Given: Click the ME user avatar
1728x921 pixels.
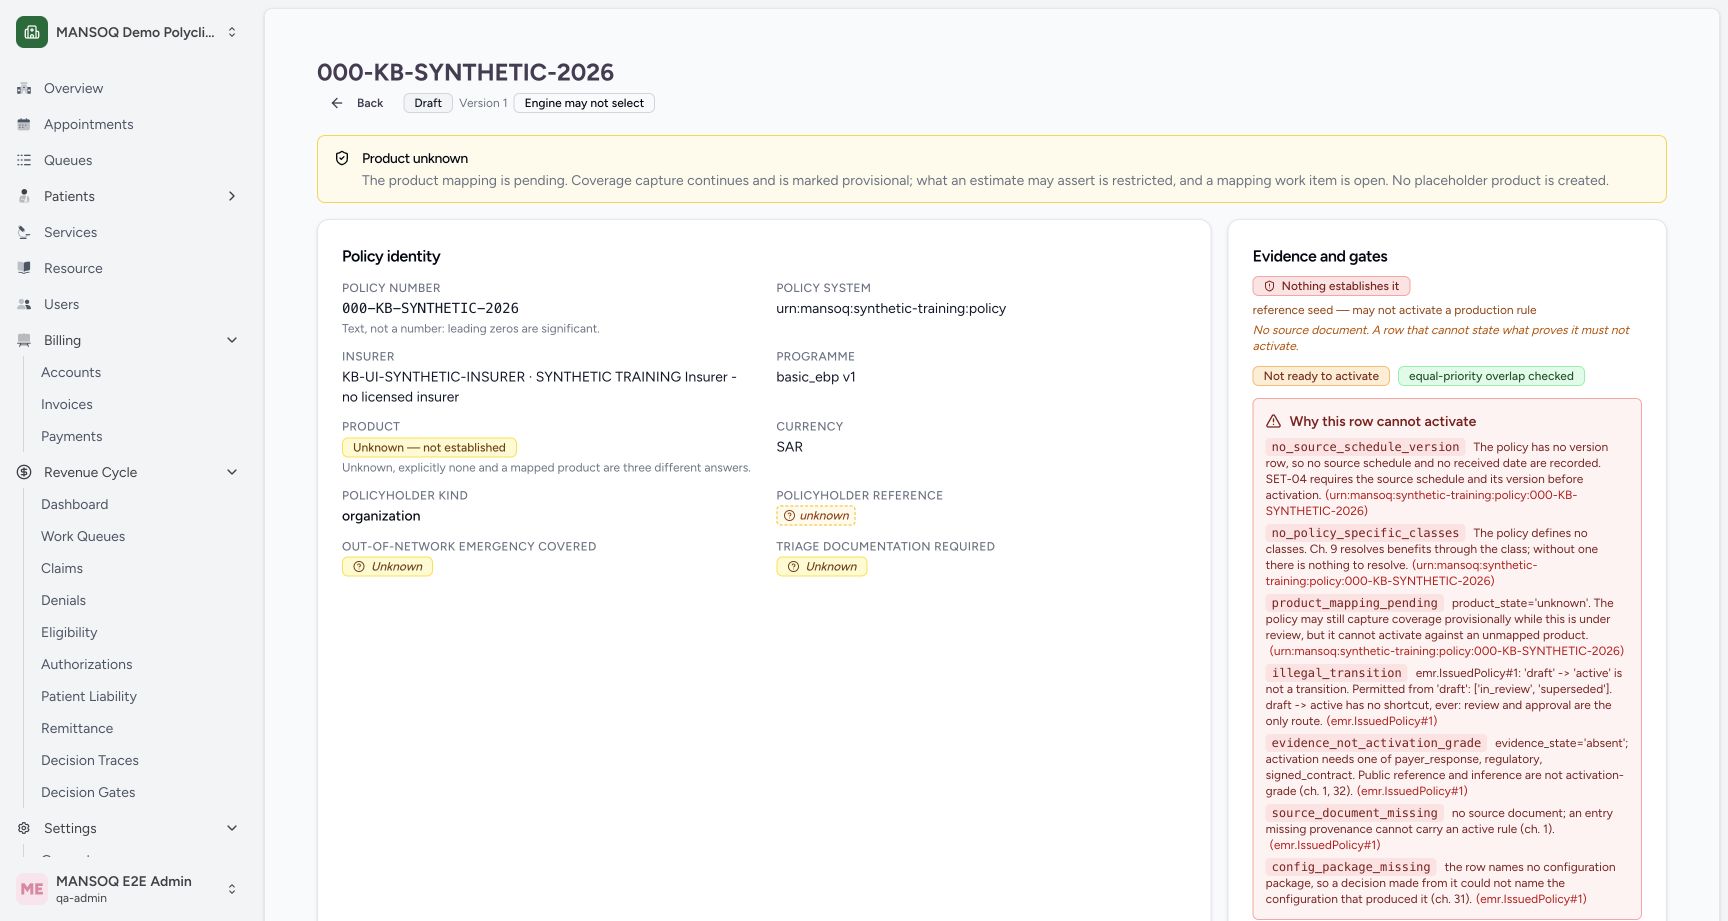Looking at the screenshot, I should click(32, 889).
